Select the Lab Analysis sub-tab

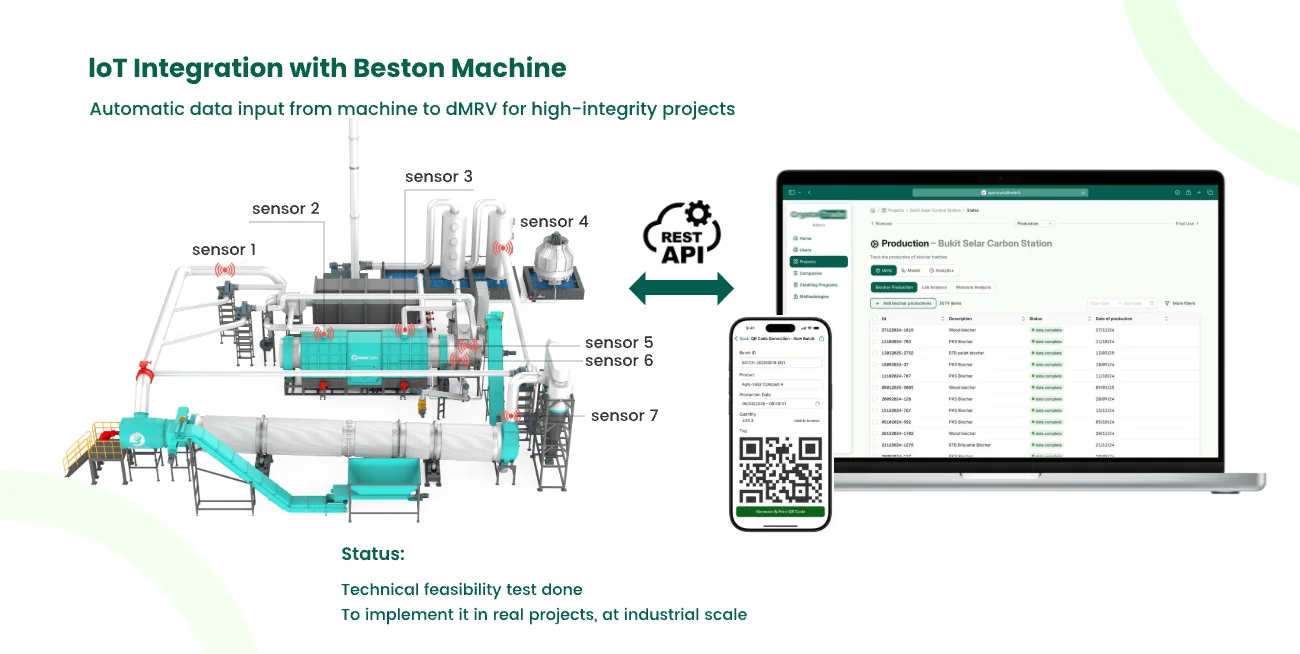934,287
